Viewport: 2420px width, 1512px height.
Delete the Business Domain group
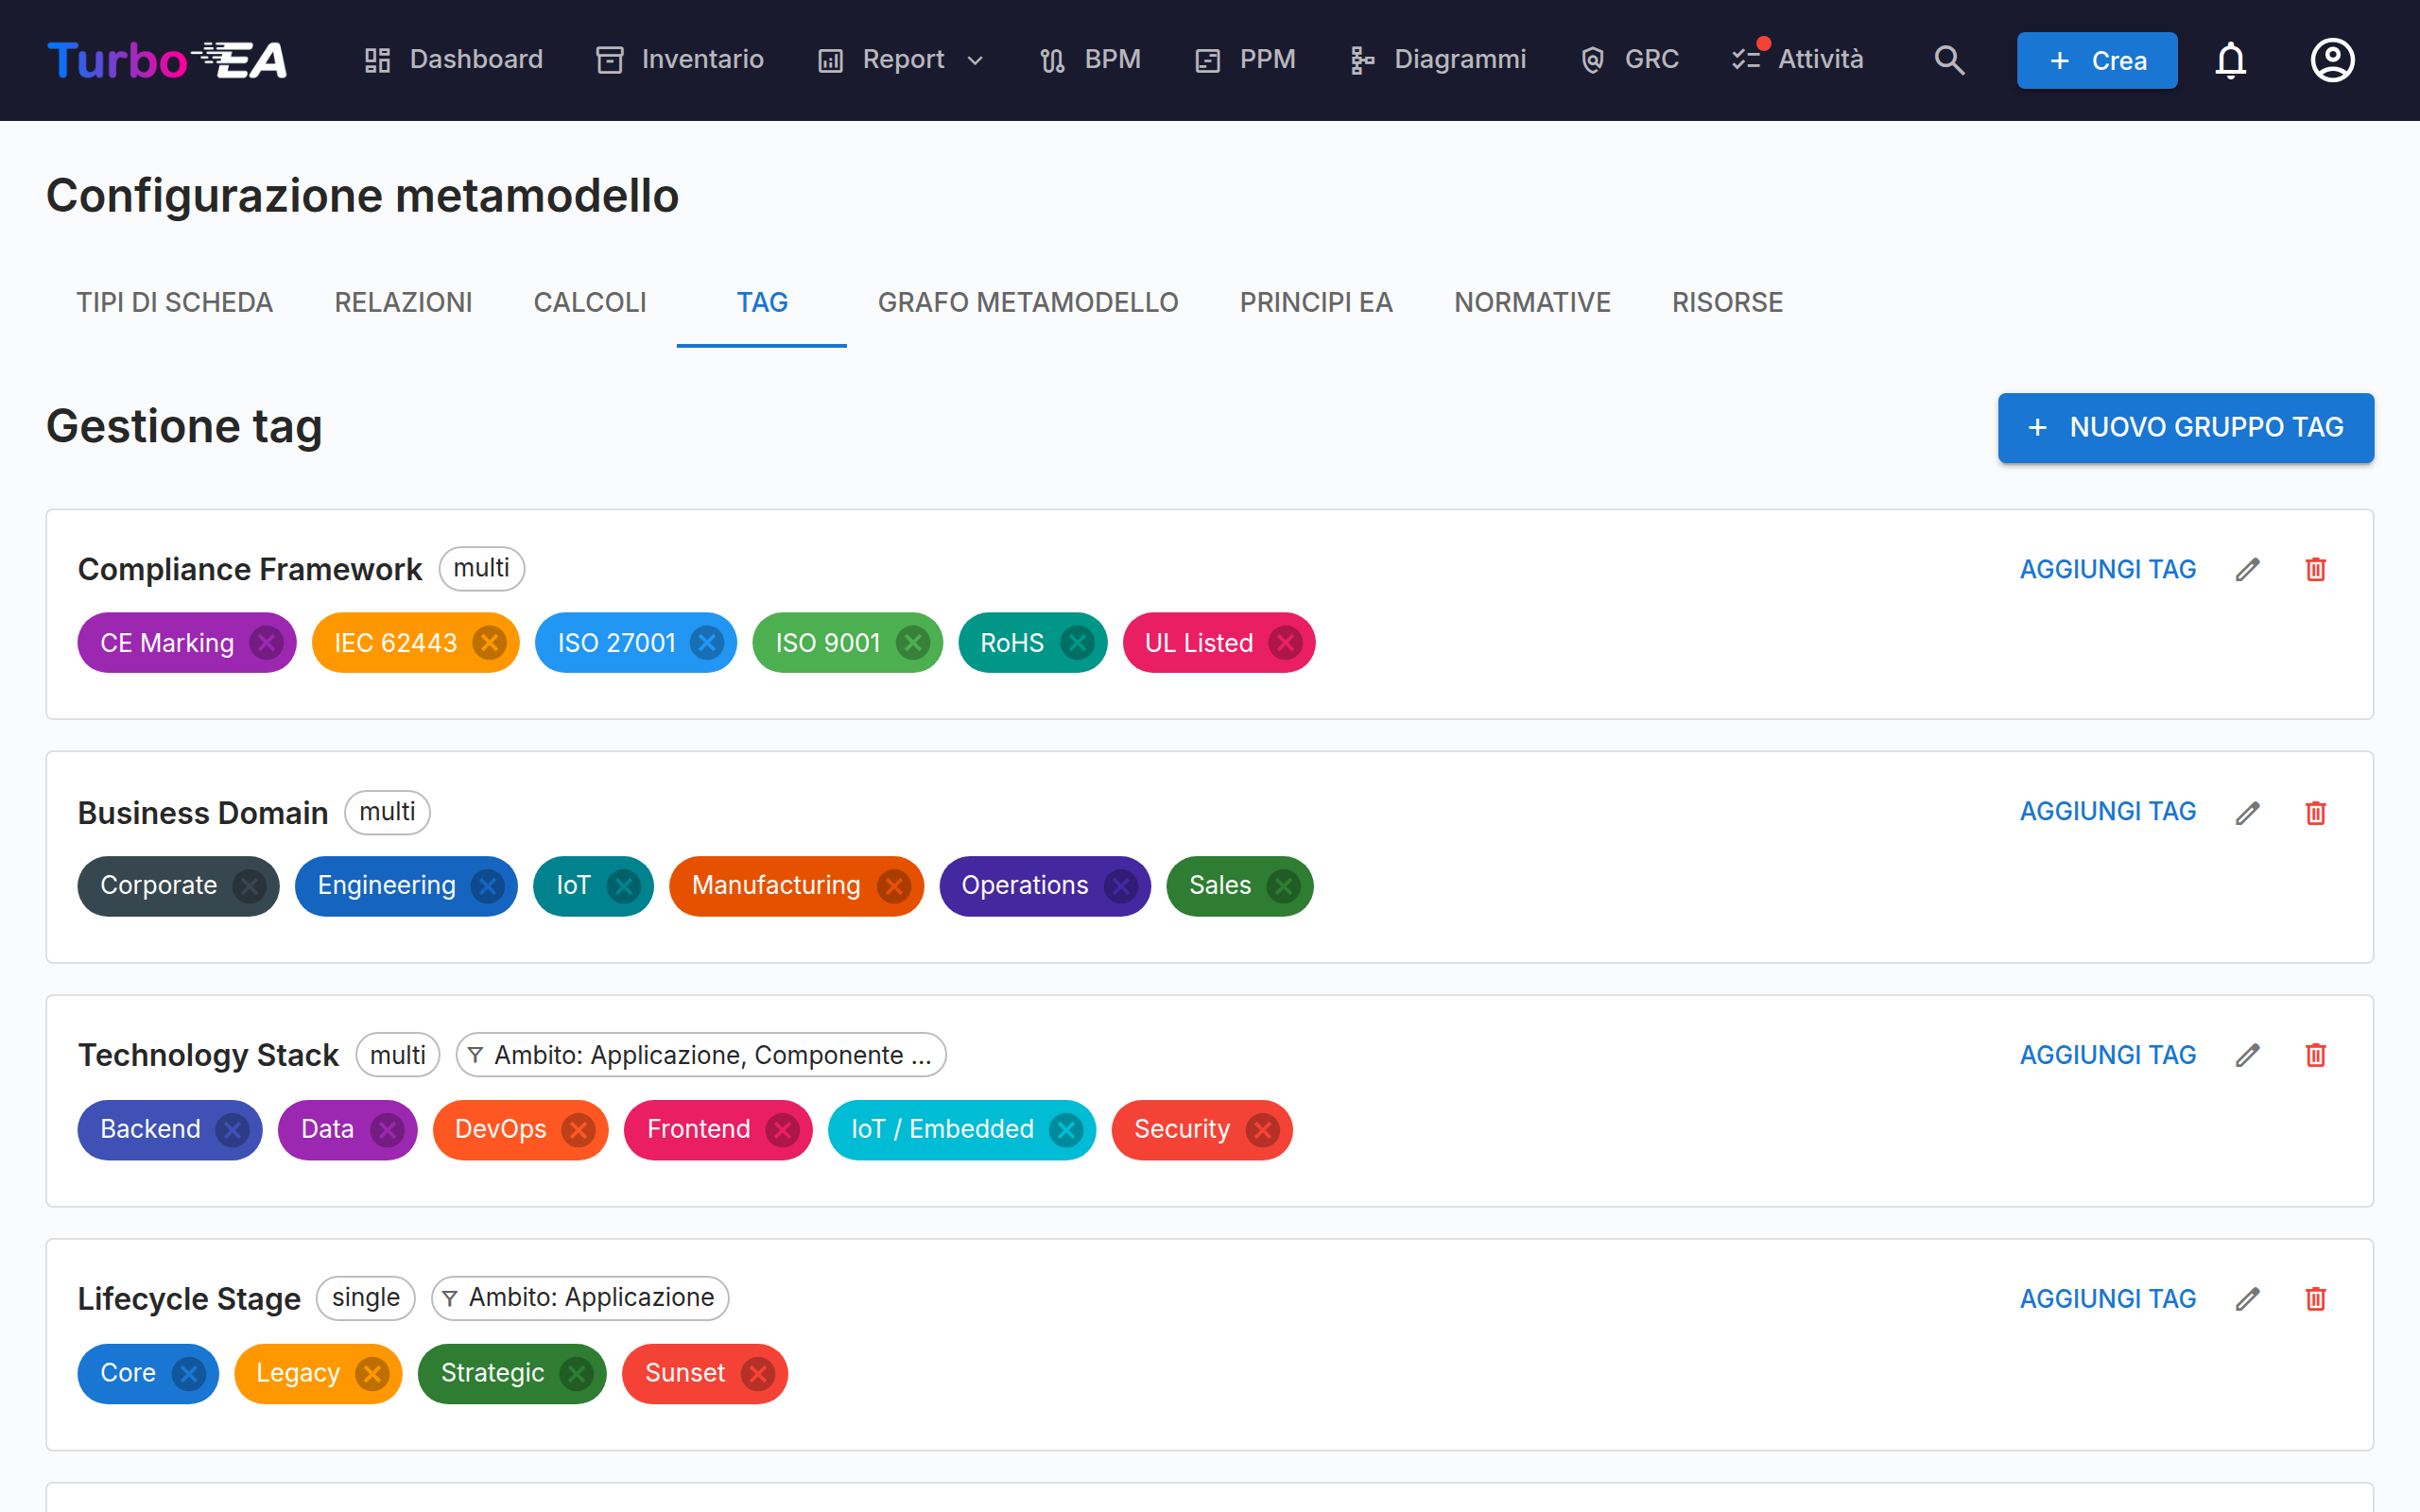[2316, 813]
